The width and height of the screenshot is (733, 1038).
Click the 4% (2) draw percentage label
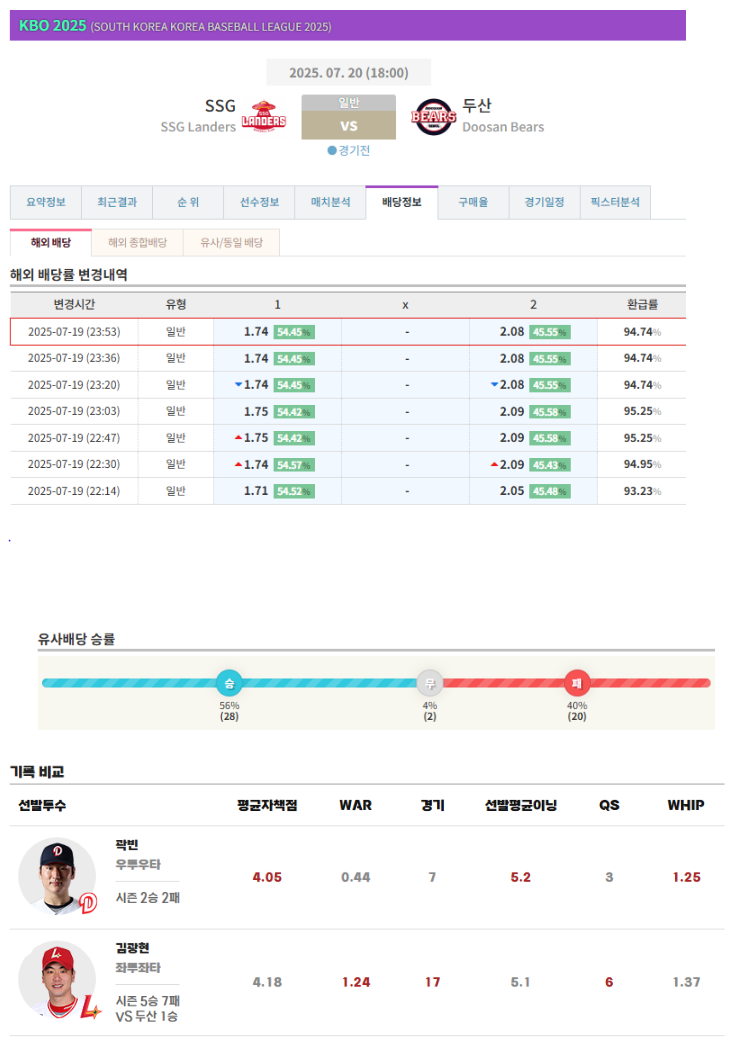(x=430, y=711)
